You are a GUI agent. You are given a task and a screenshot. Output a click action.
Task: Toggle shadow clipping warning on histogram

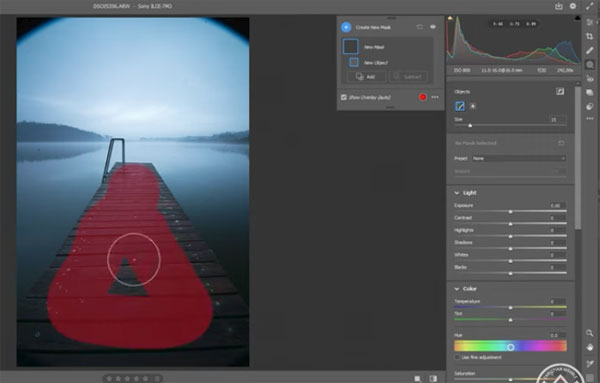[x=450, y=18]
